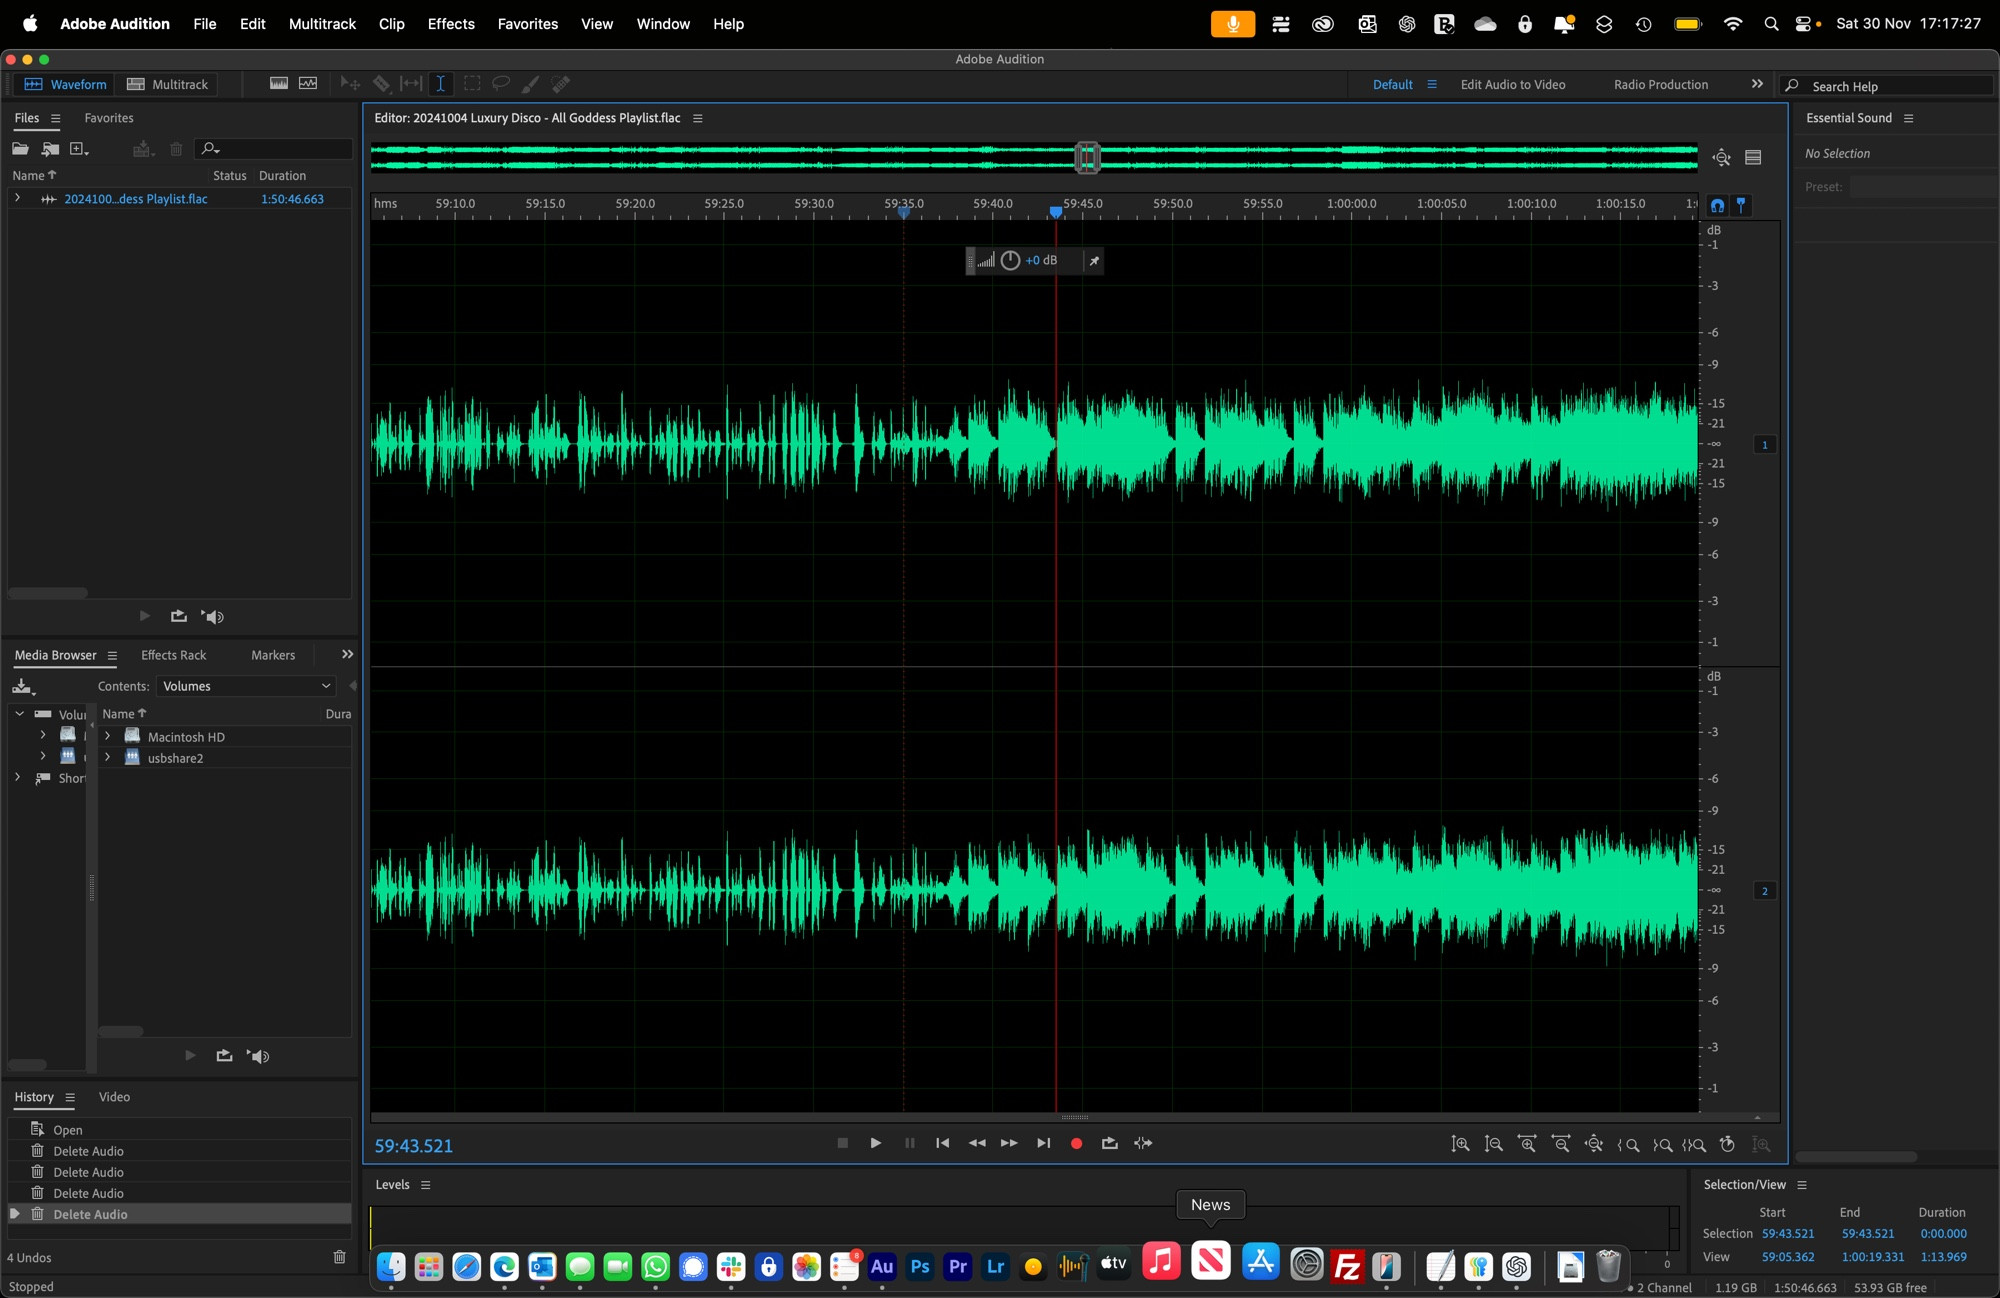Show more workspaces chevron

[1757, 84]
